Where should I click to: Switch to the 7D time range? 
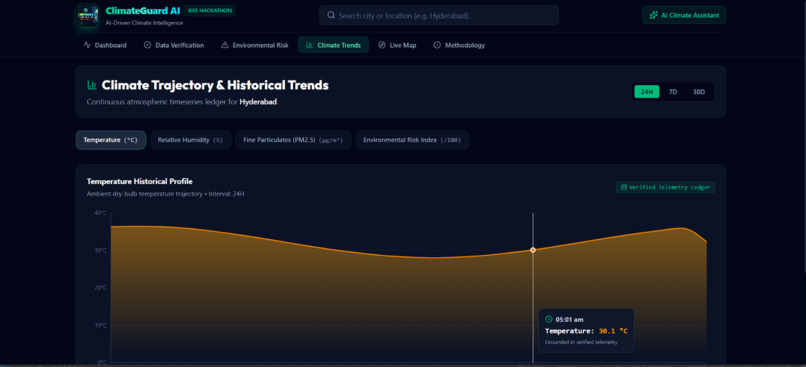pyautogui.click(x=673, y=92)
